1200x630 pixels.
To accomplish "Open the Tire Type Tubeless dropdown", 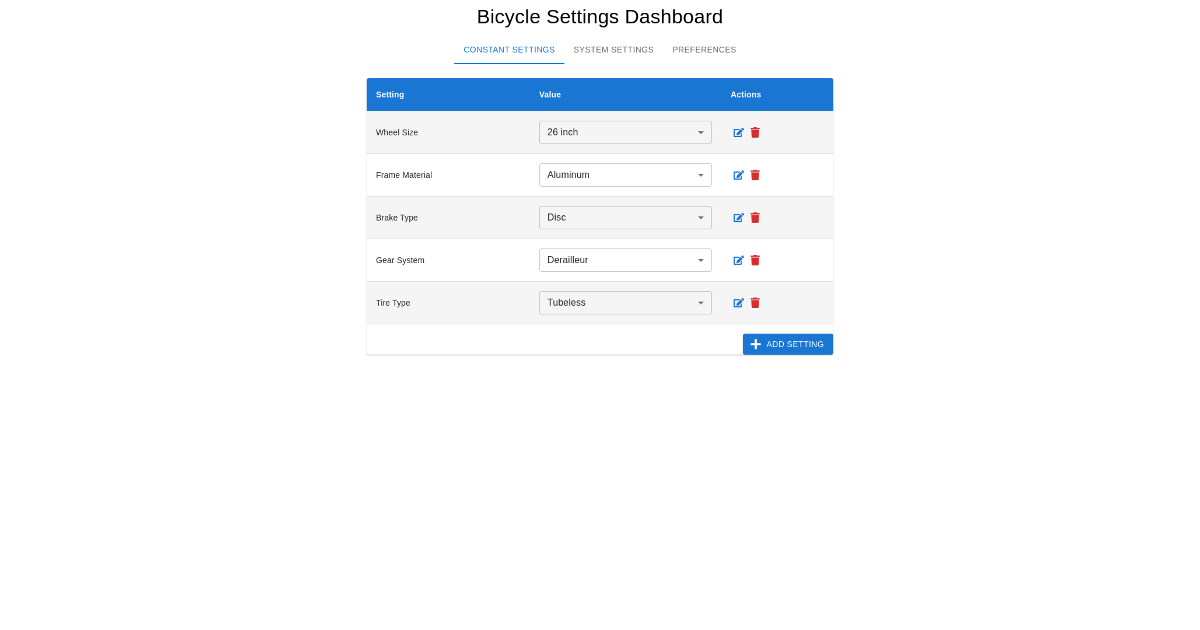I will 625,303.
